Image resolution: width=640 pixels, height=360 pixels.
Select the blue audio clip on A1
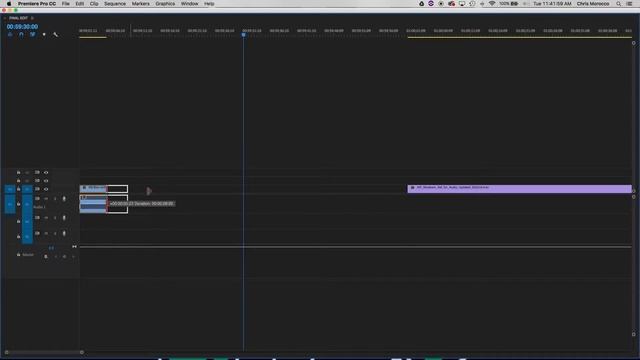click(x=93, y=205)
